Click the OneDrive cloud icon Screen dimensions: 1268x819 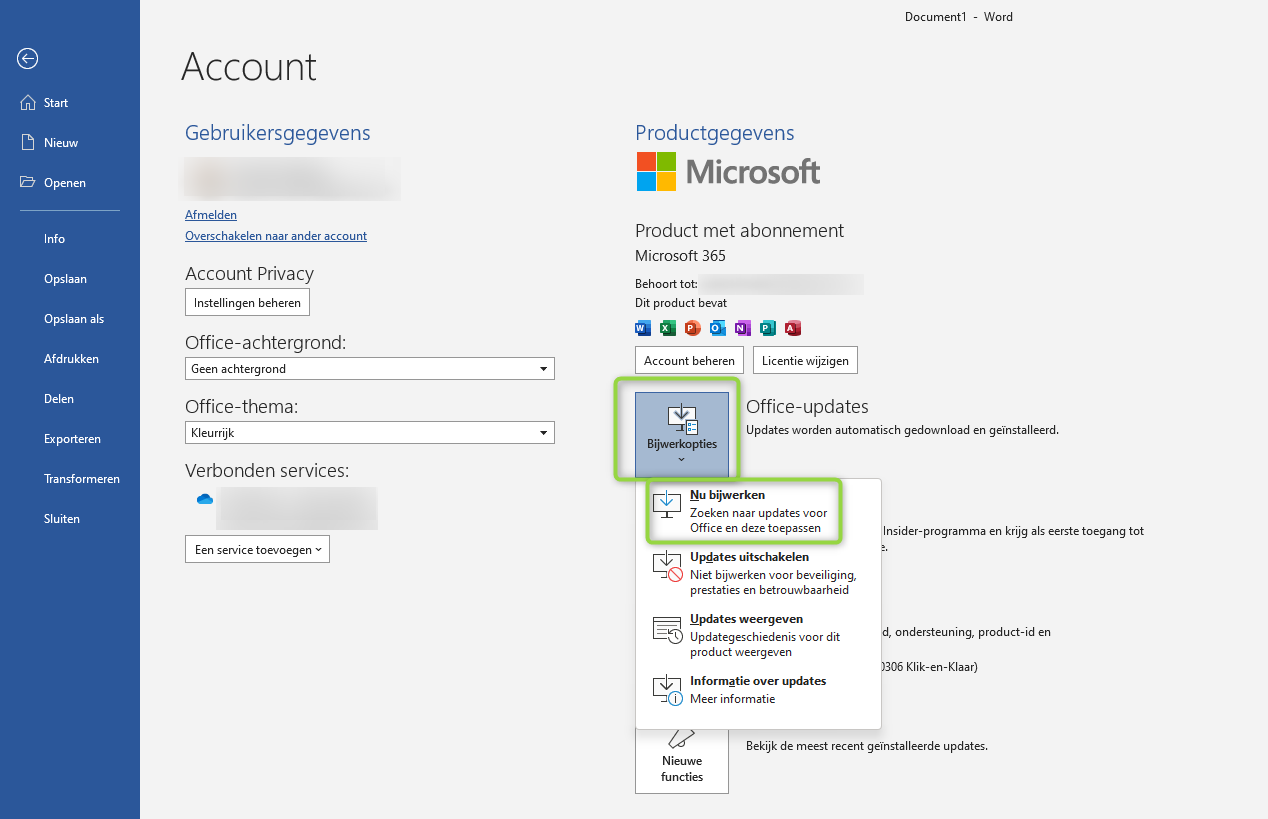[205, 498]
